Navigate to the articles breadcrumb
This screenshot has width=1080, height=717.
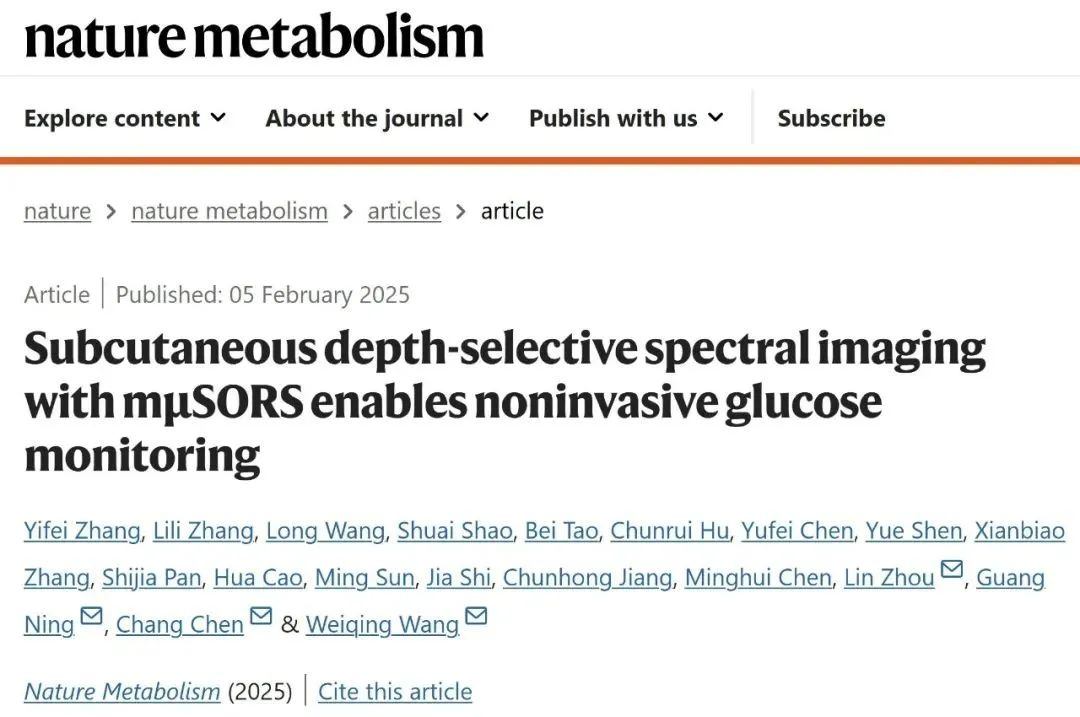(x=404, y=211)
